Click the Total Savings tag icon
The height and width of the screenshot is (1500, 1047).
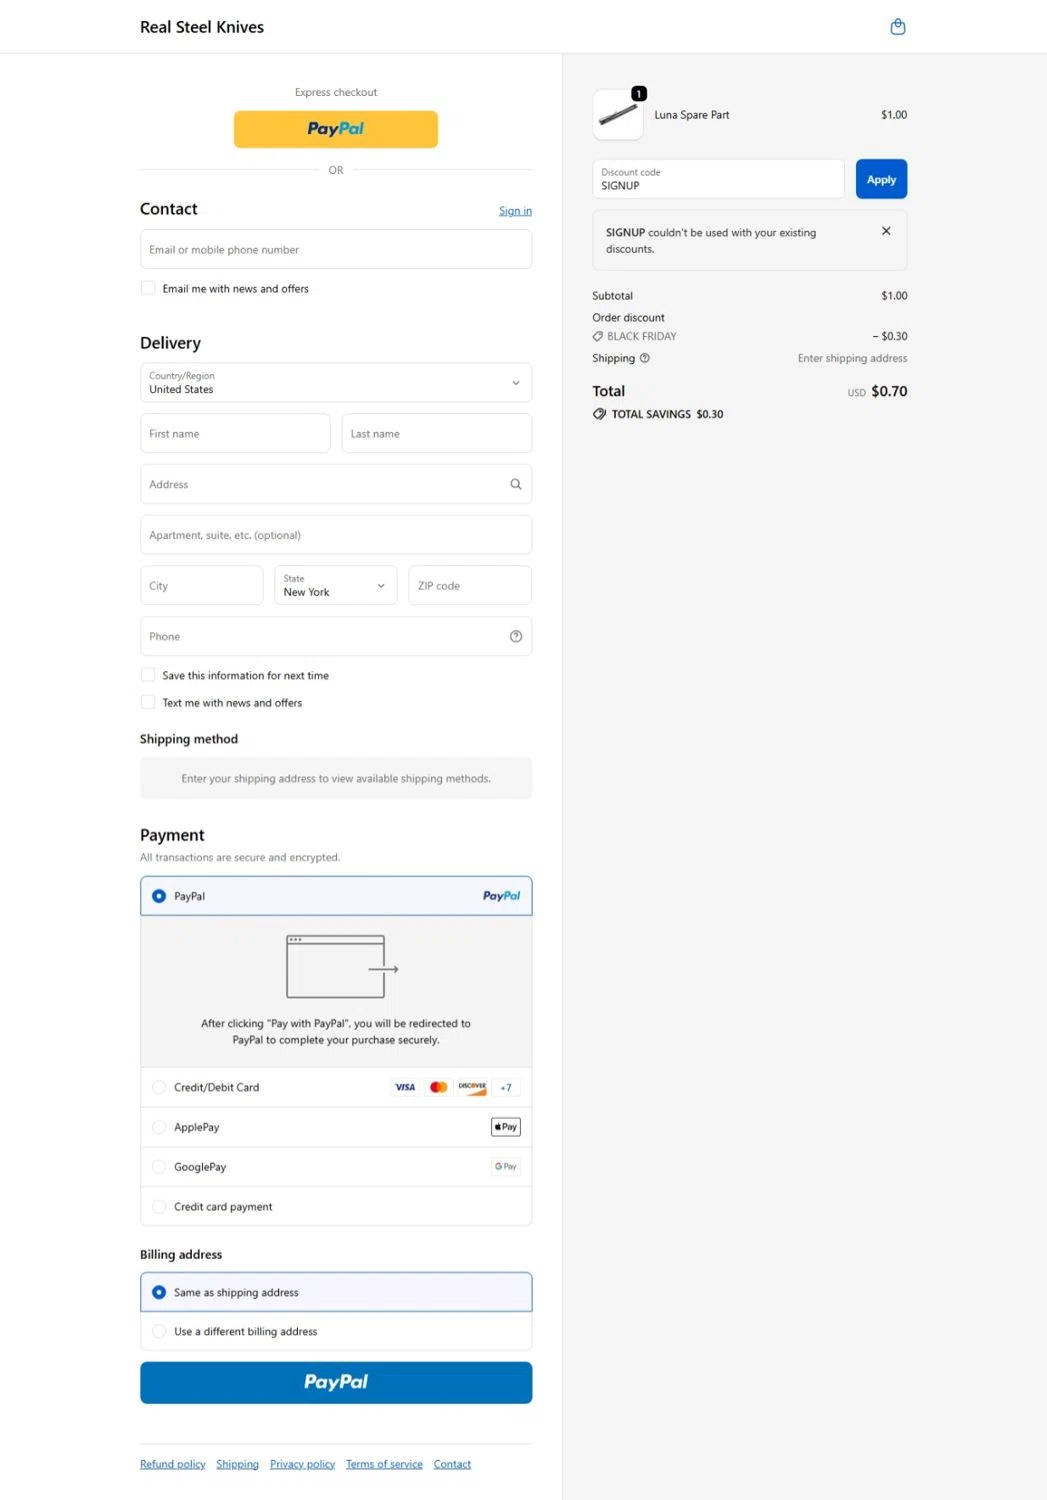599,414
